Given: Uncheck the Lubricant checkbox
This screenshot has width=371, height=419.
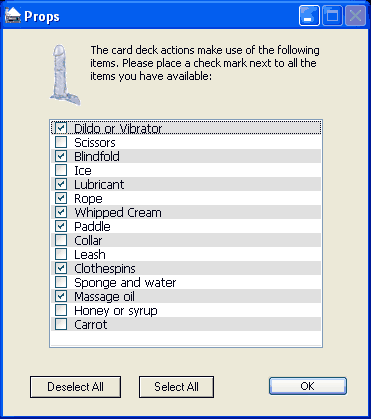Looking at the screenshot, I should pyautogui.click(x=61, y=184).
